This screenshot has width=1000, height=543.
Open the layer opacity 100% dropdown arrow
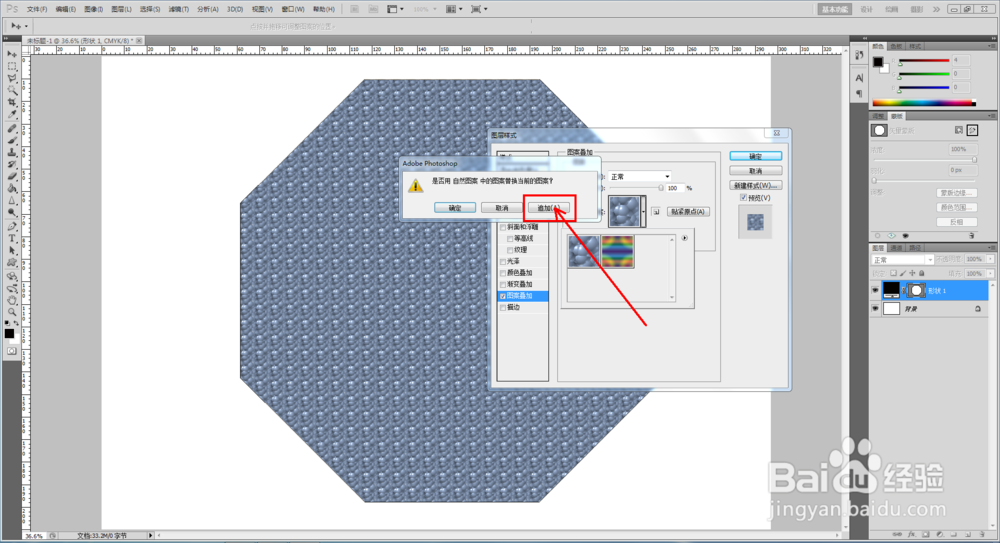click(990, 259)
